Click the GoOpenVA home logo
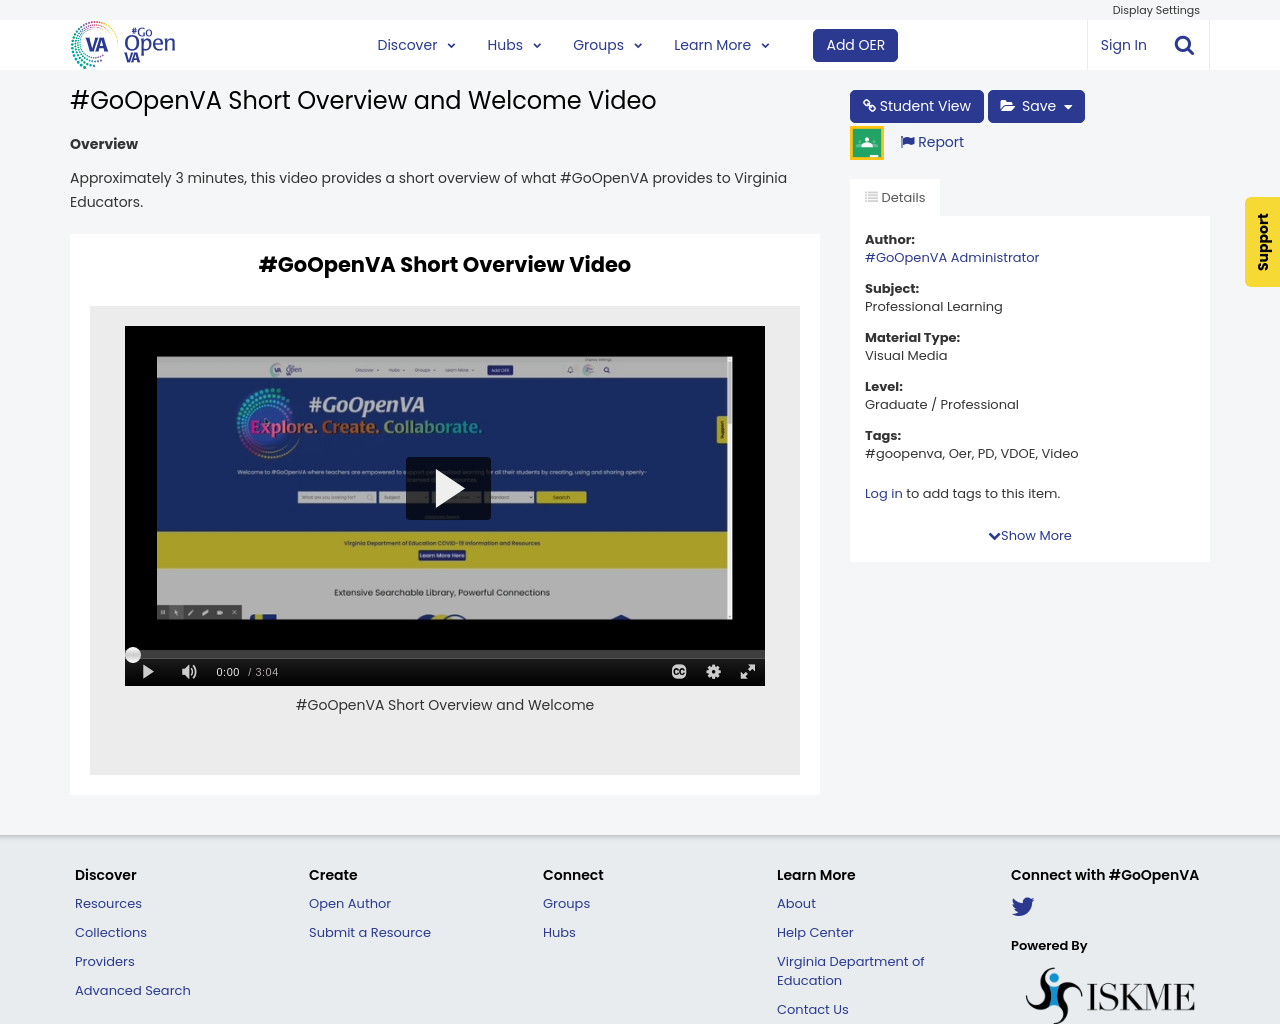This screenshot has width=1280, height=1024. 122,43
